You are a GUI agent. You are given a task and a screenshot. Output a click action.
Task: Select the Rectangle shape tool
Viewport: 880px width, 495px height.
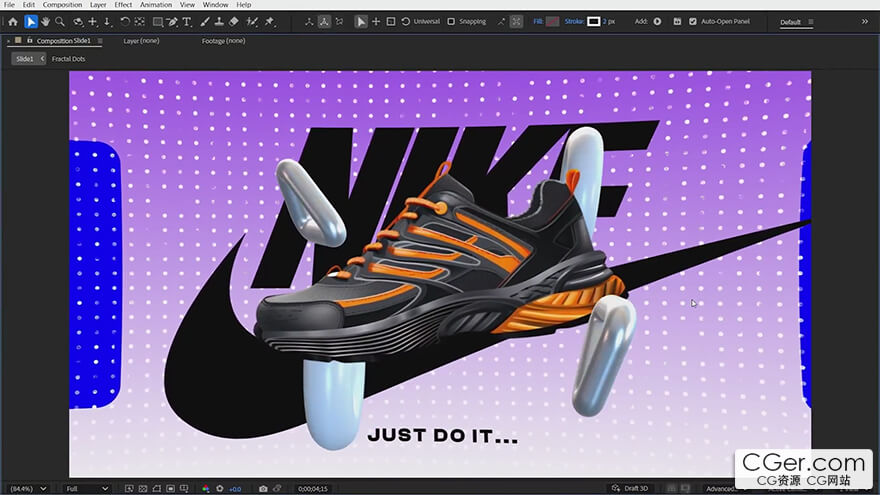pyautogui.click(x=158, y=22)
